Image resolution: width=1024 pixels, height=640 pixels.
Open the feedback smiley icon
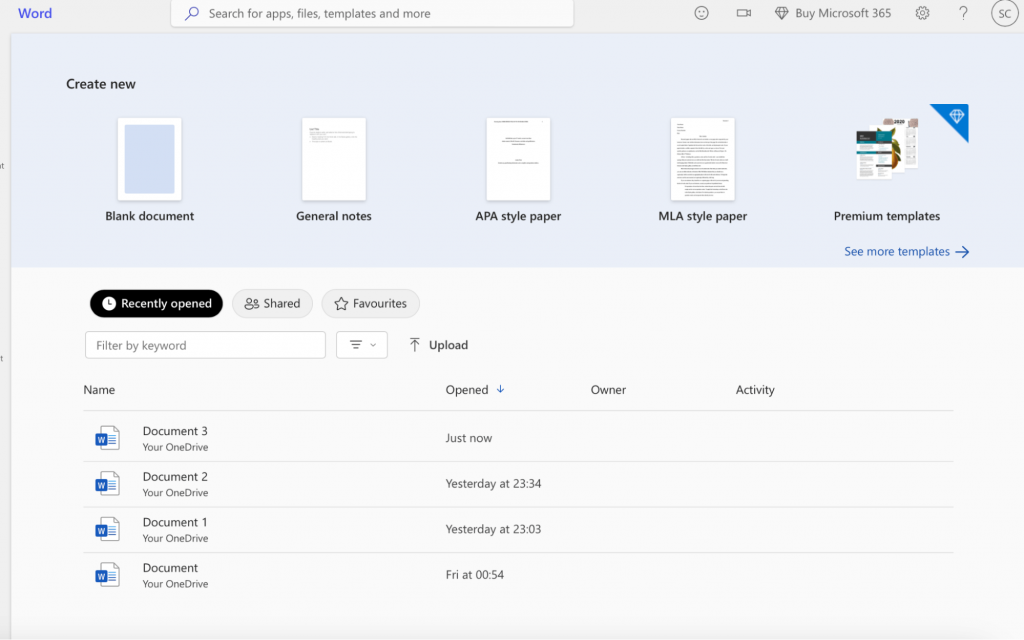point(701,13)
